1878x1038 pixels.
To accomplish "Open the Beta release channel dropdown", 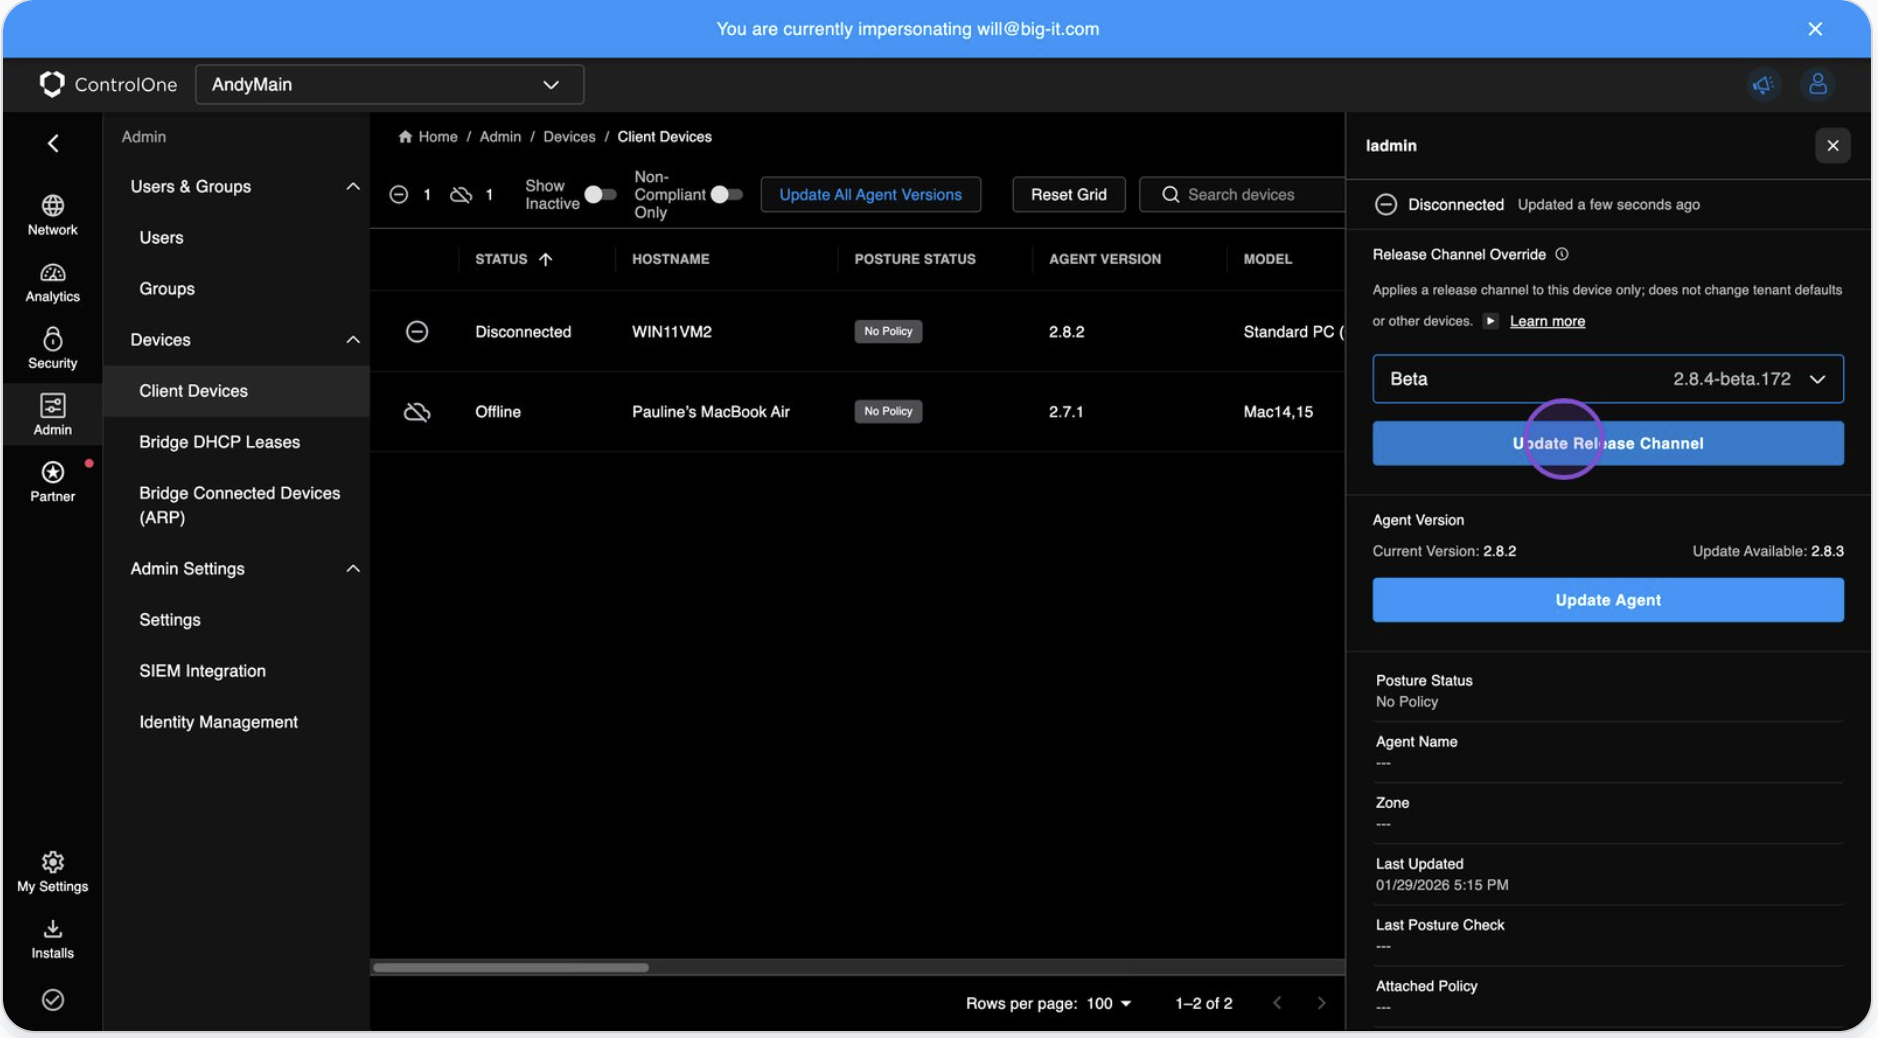I will click(x=1607, y=379).
